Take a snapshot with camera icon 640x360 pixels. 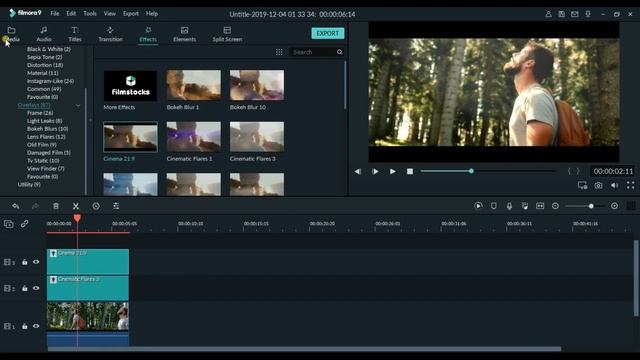(598, 185)
